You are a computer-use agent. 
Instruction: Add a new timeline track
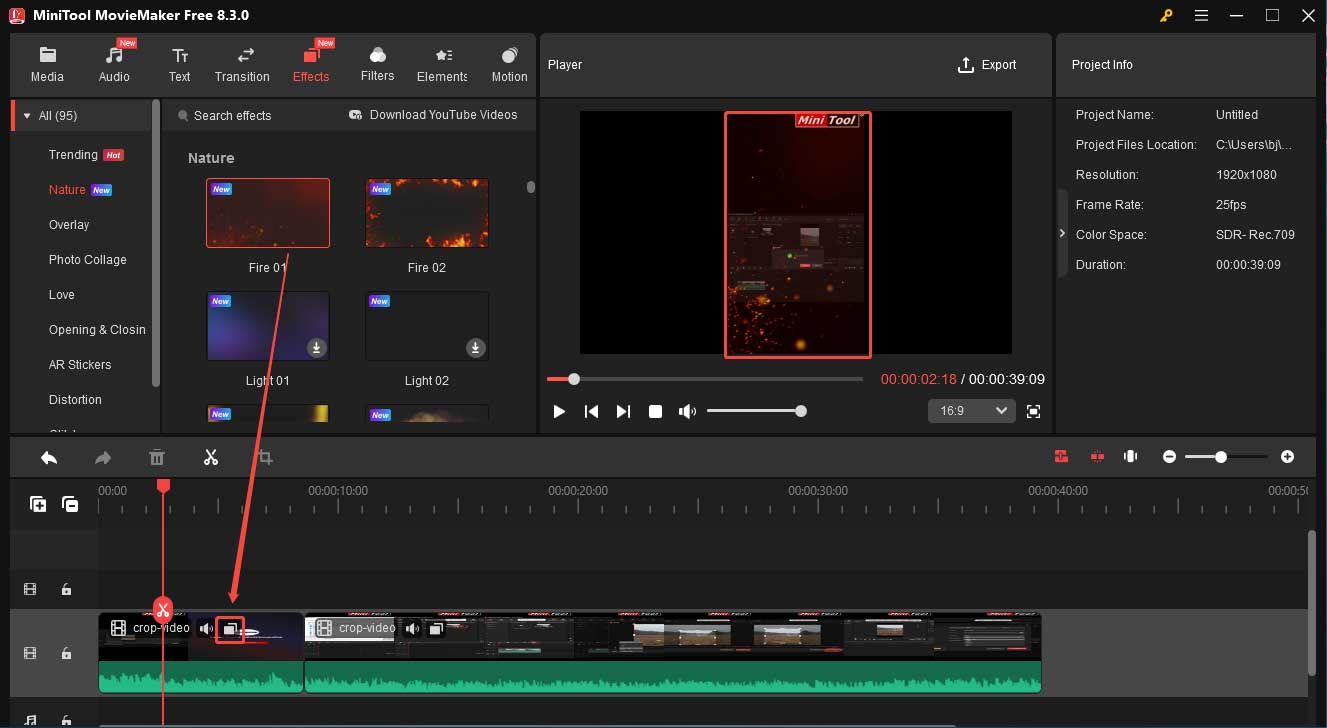pyautogui.click(x=38, y=505)
